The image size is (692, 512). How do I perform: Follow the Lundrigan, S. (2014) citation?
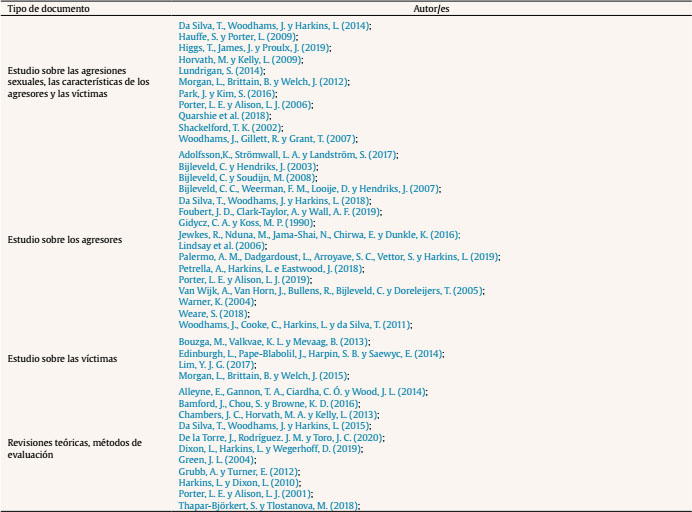221,71
